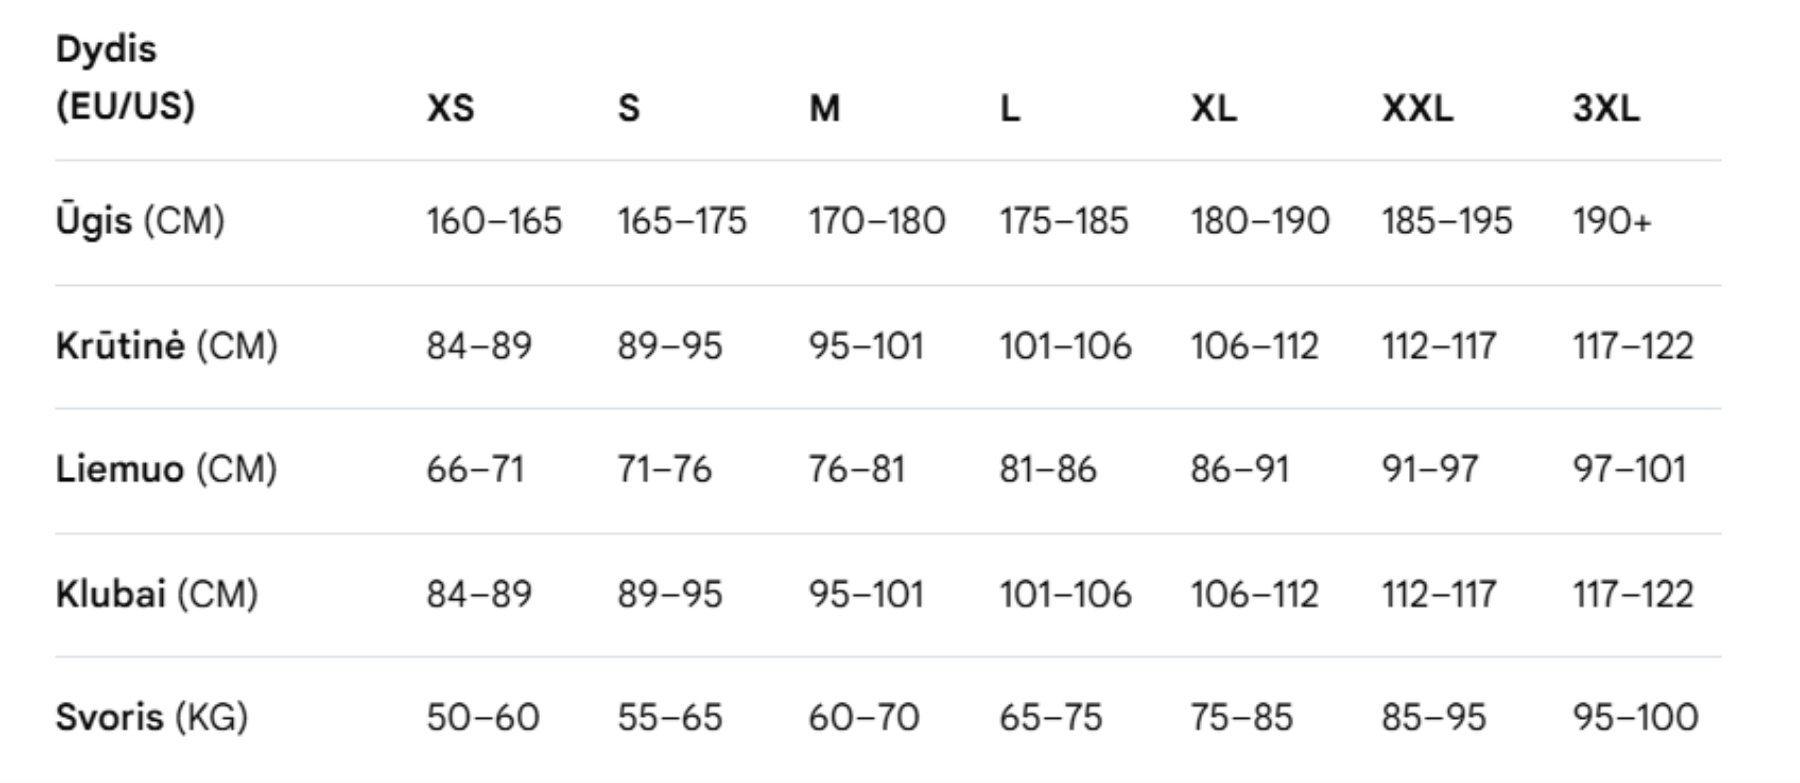The image size is (1800, 783).
Task: Select the L size column header
Action: pyautogui.click(x=1010, y=107)
